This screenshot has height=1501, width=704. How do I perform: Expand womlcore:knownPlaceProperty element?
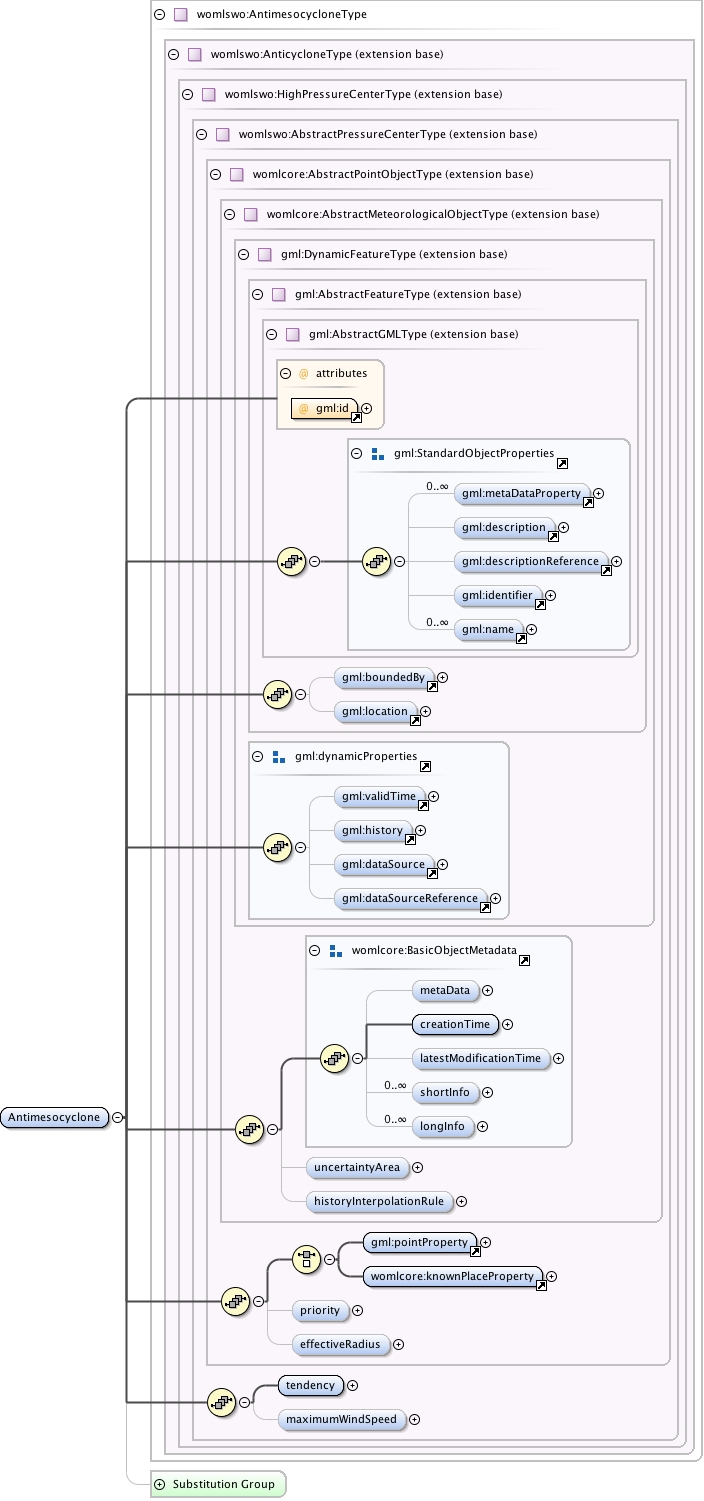551,1276
